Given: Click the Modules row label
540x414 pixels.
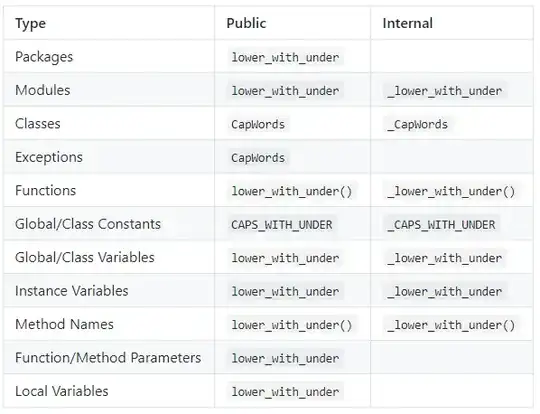Looking at the screenshot, I should pyautogui.click(x=43, y=90).
